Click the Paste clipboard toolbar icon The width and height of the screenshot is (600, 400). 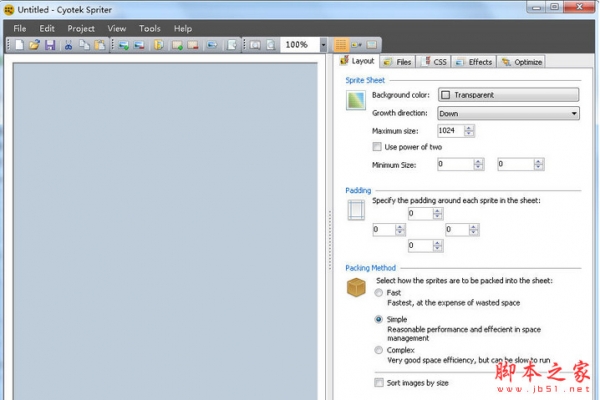coord(99,45)
